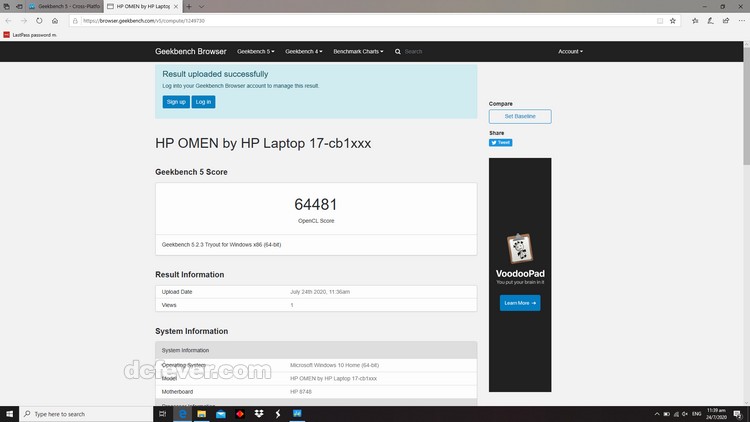The height and width of the screenshot is (422, 750).
Task: Share result with the Tweet button
Action: point(500,143)
